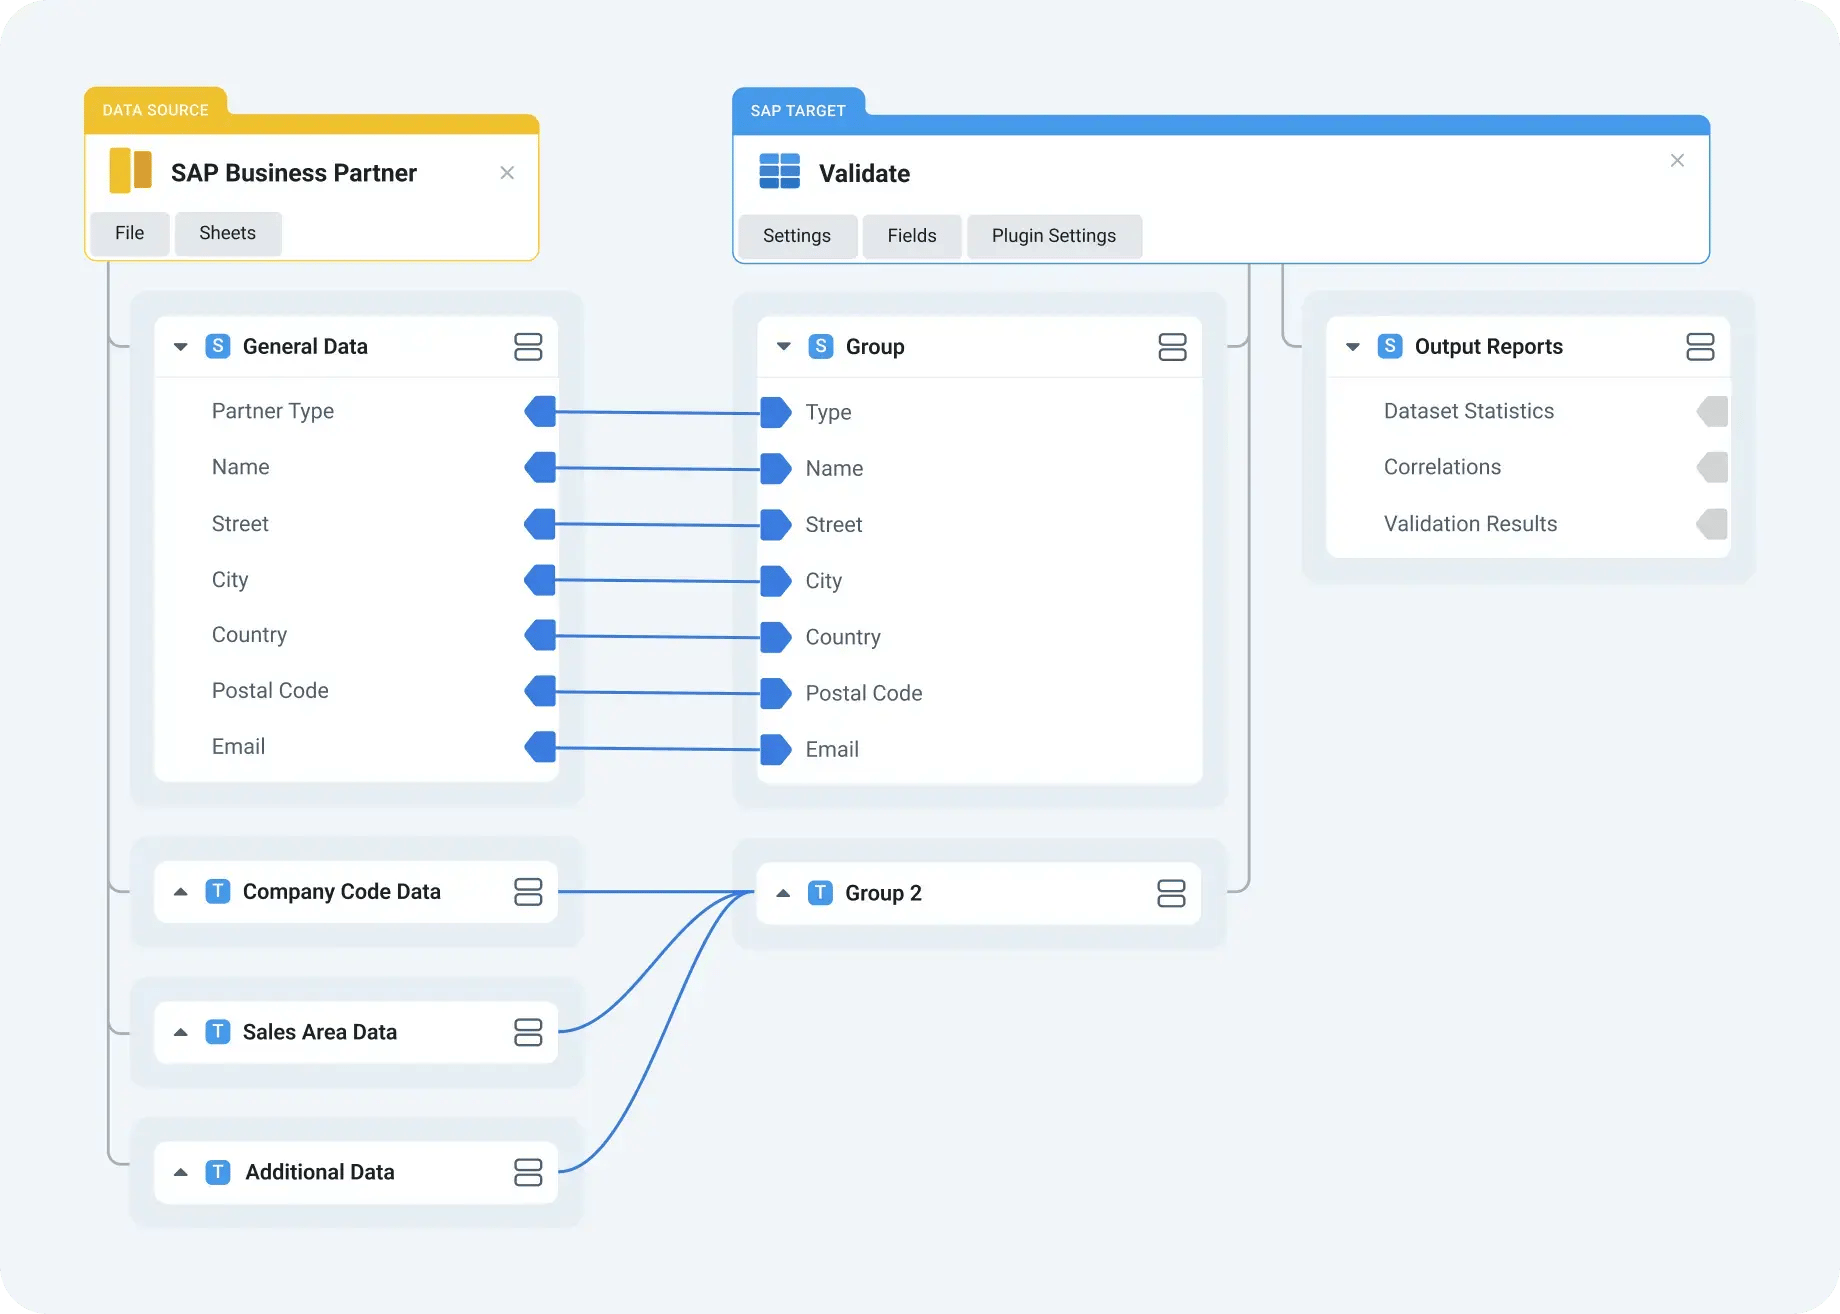The image size is (1840, 1314).
Task: Open the File tab of data source
Action: click(x=130, y=233)
